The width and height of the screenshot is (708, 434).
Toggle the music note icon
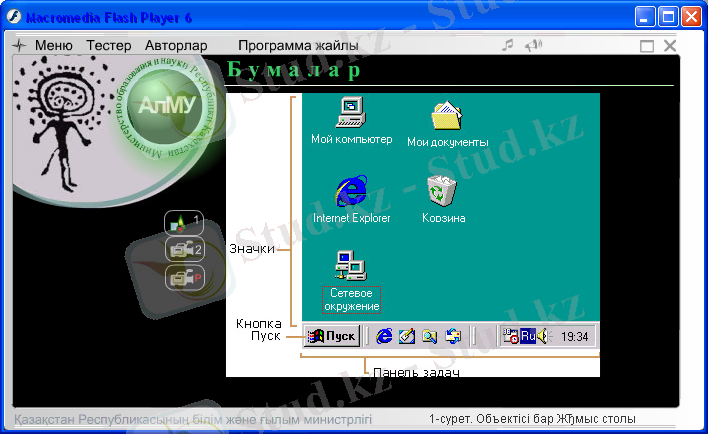click(x=508, y=45)
